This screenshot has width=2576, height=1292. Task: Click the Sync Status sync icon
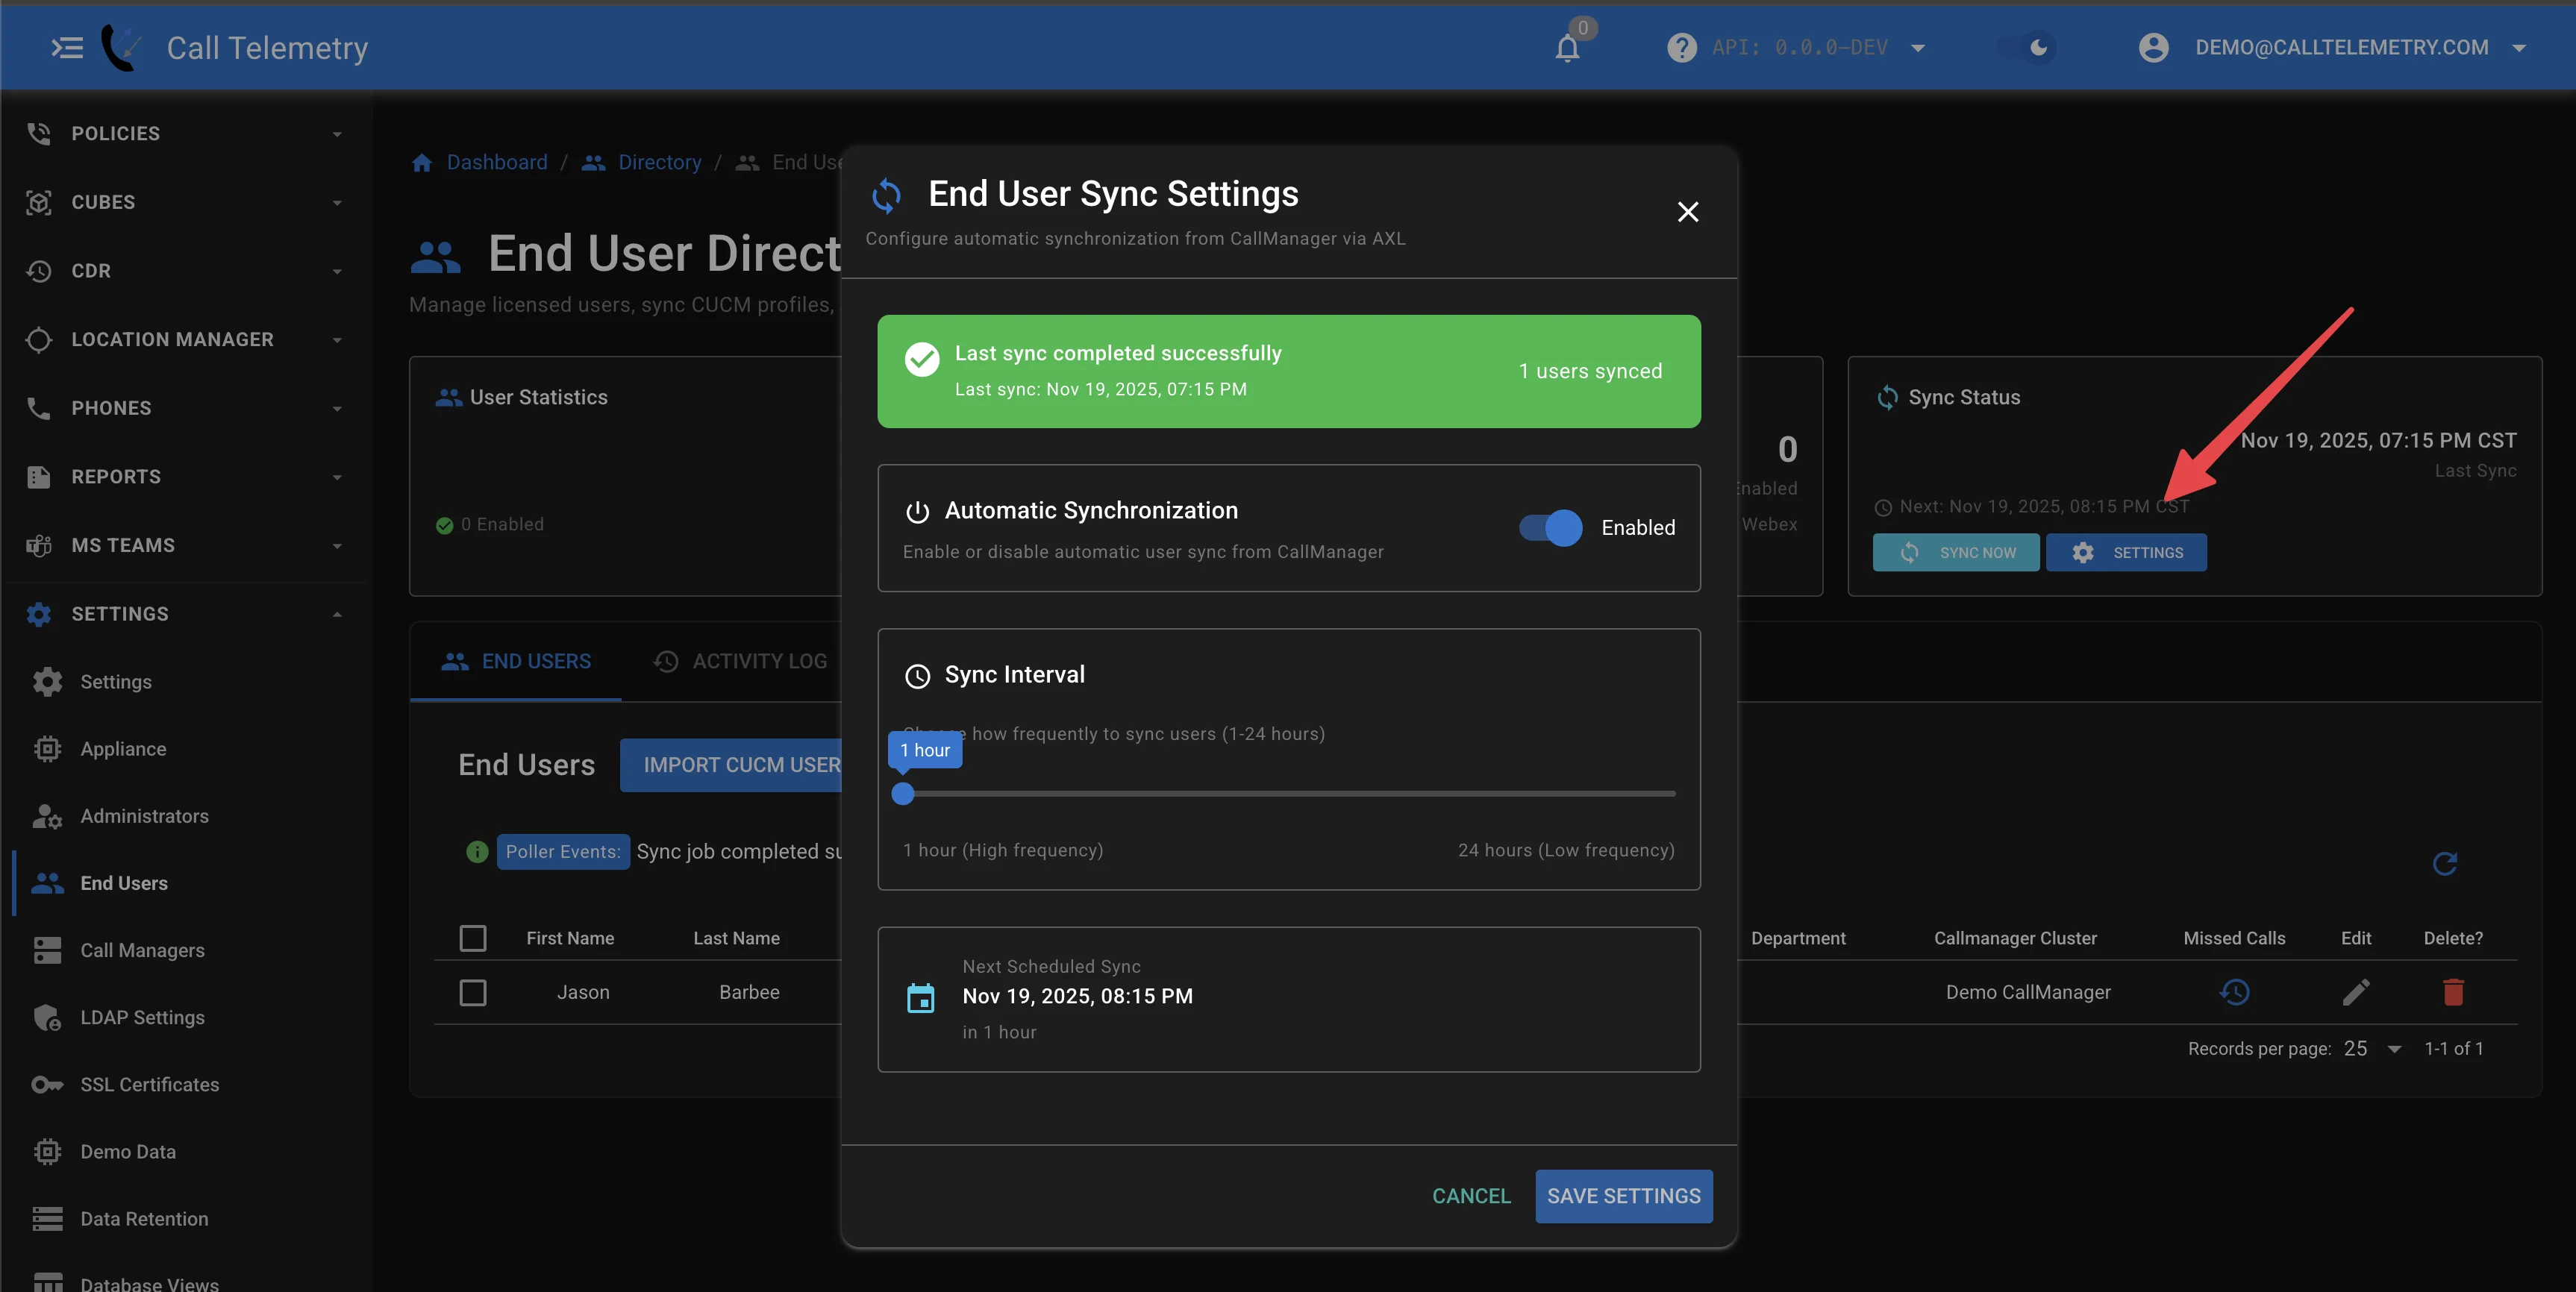(x=1887, y=397)
